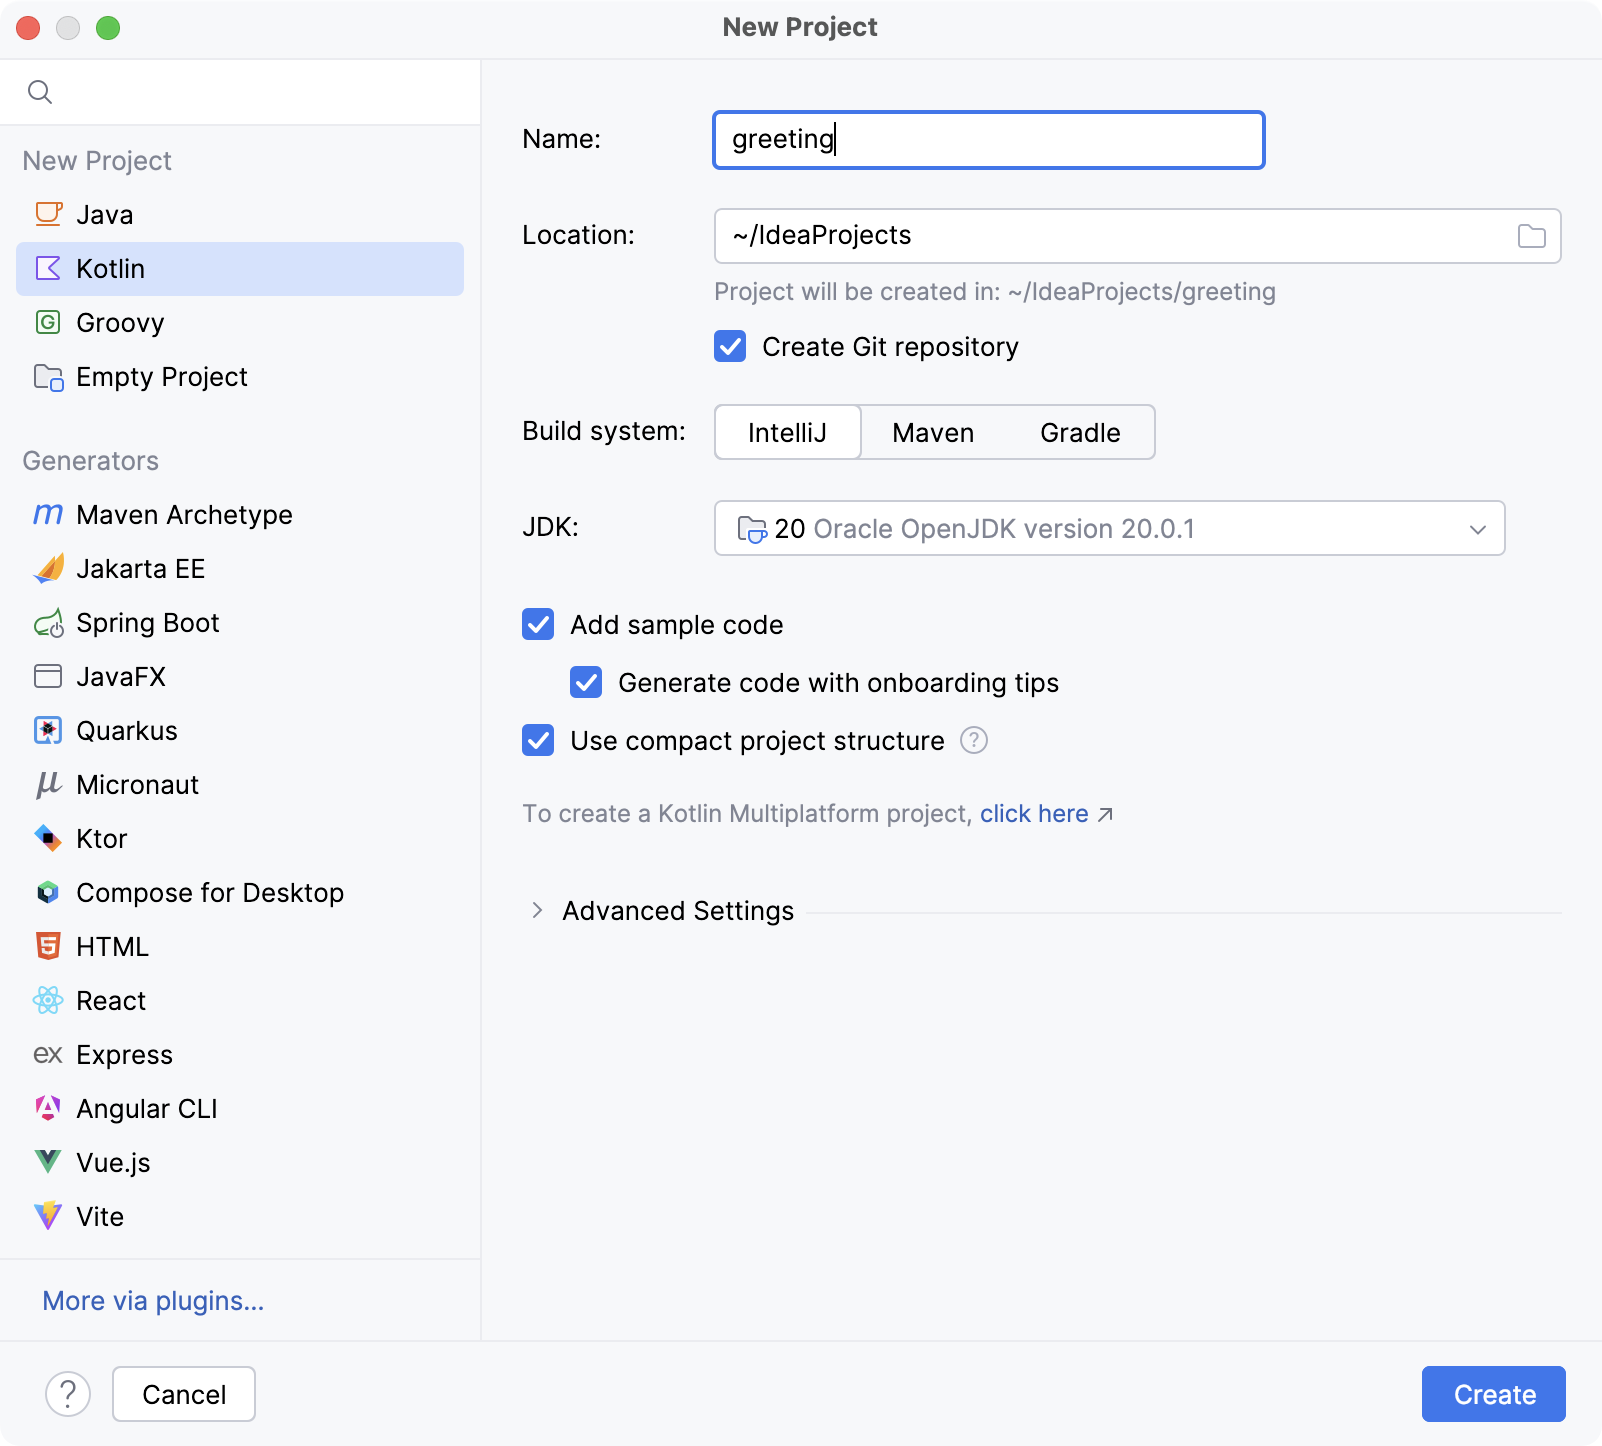This screenshot has height=1446, width=1602.
Task: Click the Quarkus generator icon
Action: pyautogui.click(x=48, y=731)
